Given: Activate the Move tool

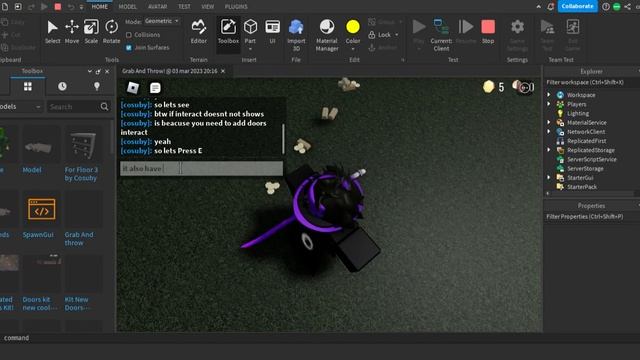Looking at the screenshot, I should (x=72, y=31).
